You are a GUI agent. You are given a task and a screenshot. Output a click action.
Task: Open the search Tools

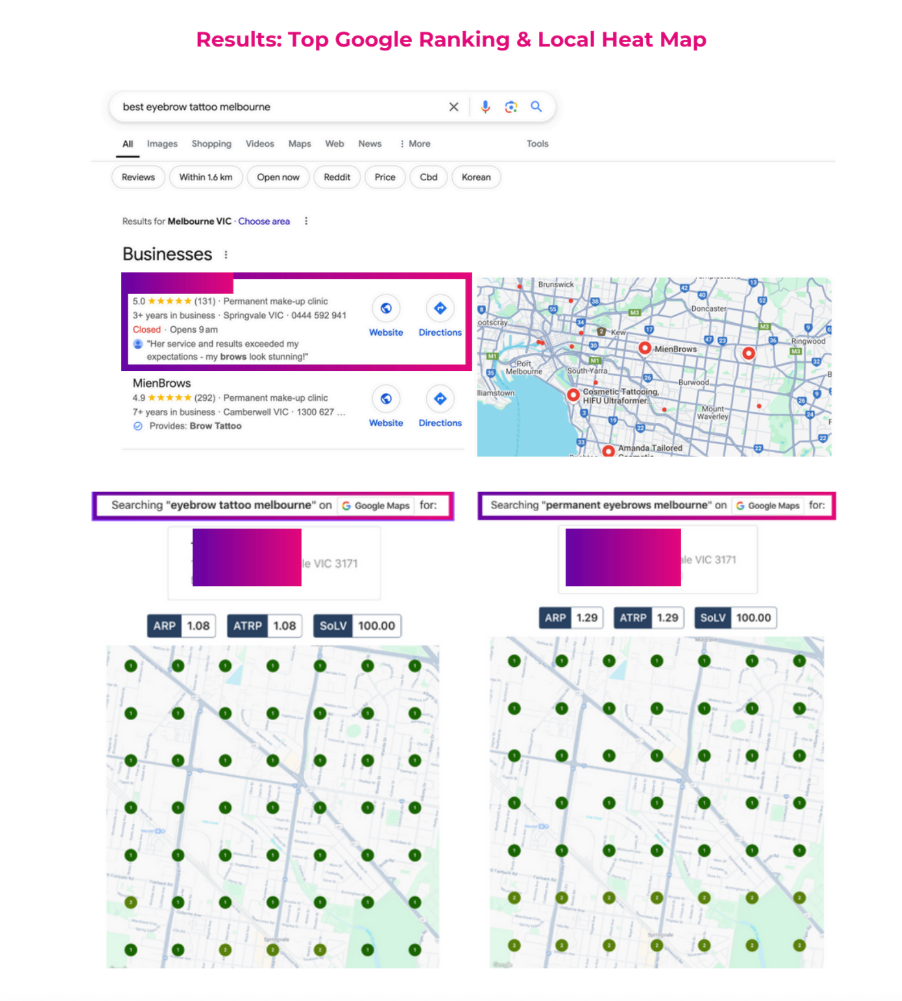click(537, 144)
